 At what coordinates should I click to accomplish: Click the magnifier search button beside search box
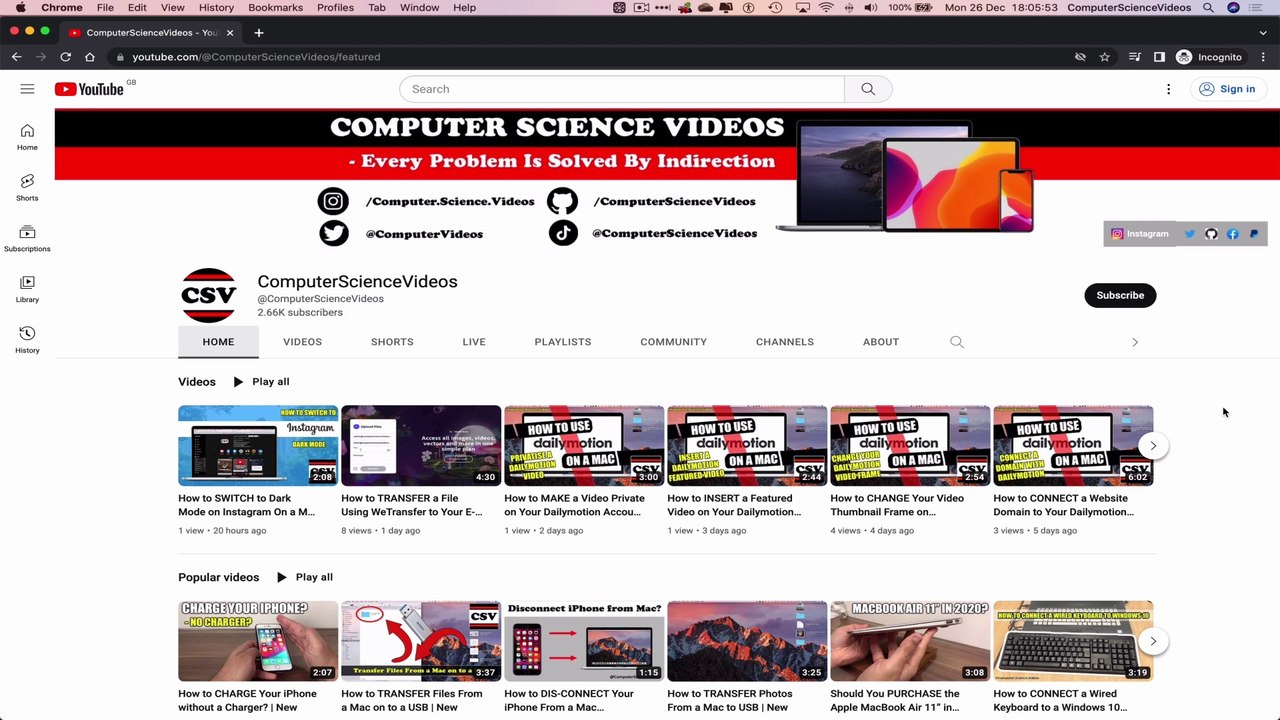coord(868,89)
